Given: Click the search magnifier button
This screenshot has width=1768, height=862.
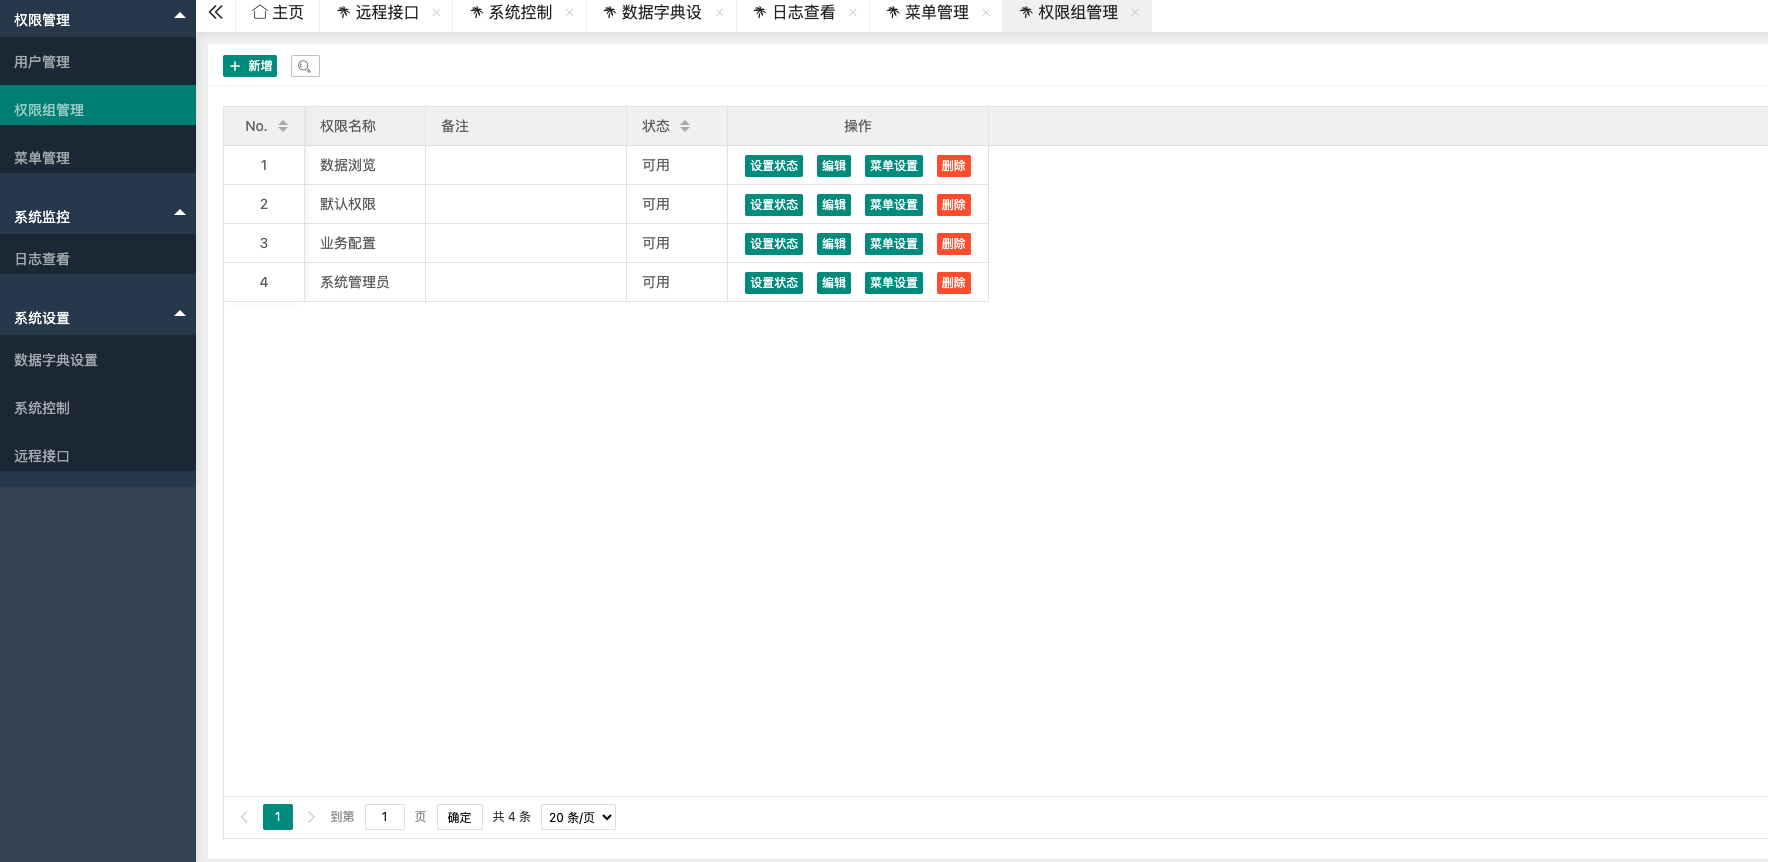Looking at the screenshot, I should coord(305,66).
